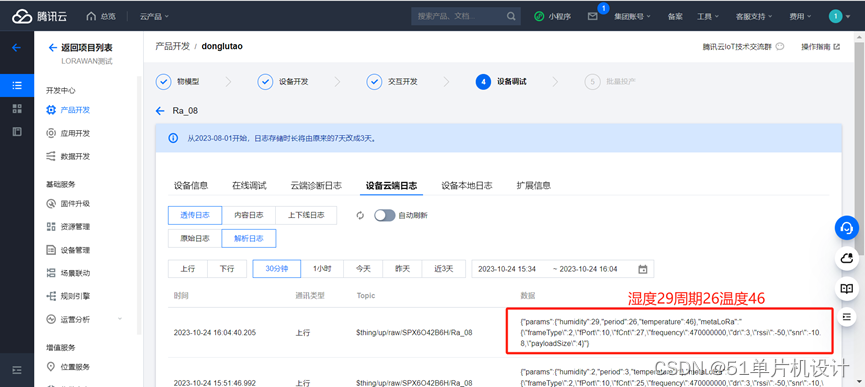Screen dimensions: 865x387
Task: Click the floating list menu icon
Action: (847, 316)
